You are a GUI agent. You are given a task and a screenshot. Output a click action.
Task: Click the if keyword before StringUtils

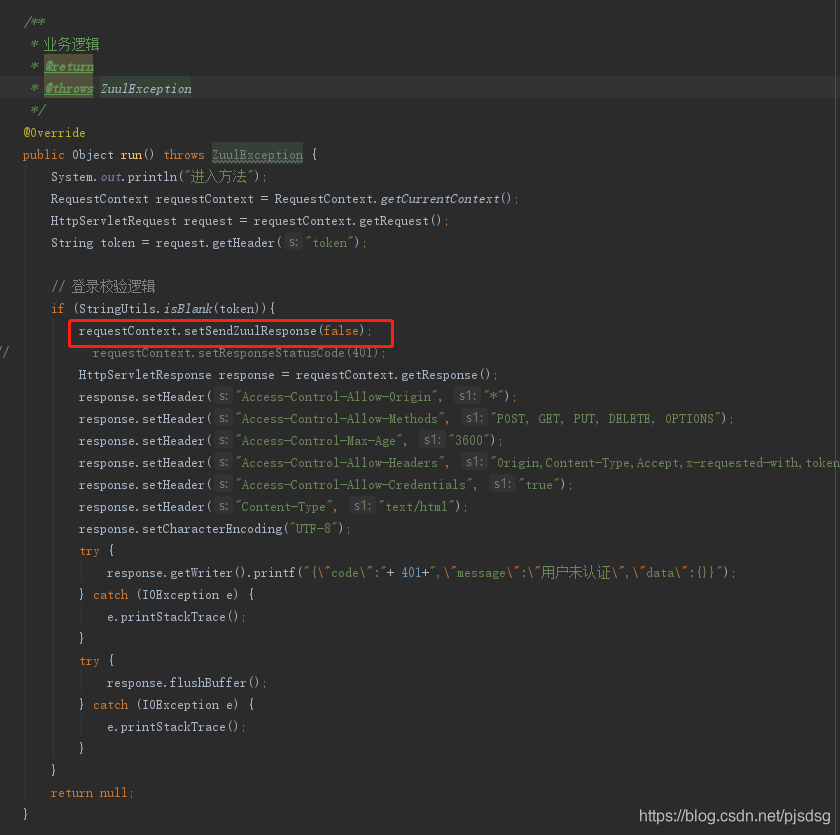coord(57,309)
